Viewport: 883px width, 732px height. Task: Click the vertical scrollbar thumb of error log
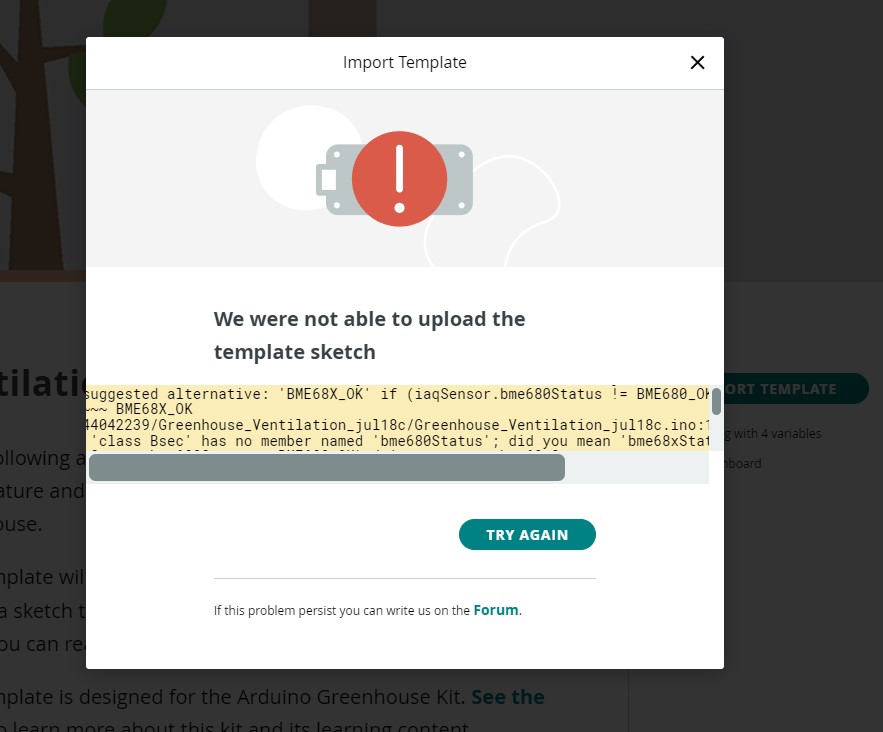pyautogui.click(x=716, y=401)
